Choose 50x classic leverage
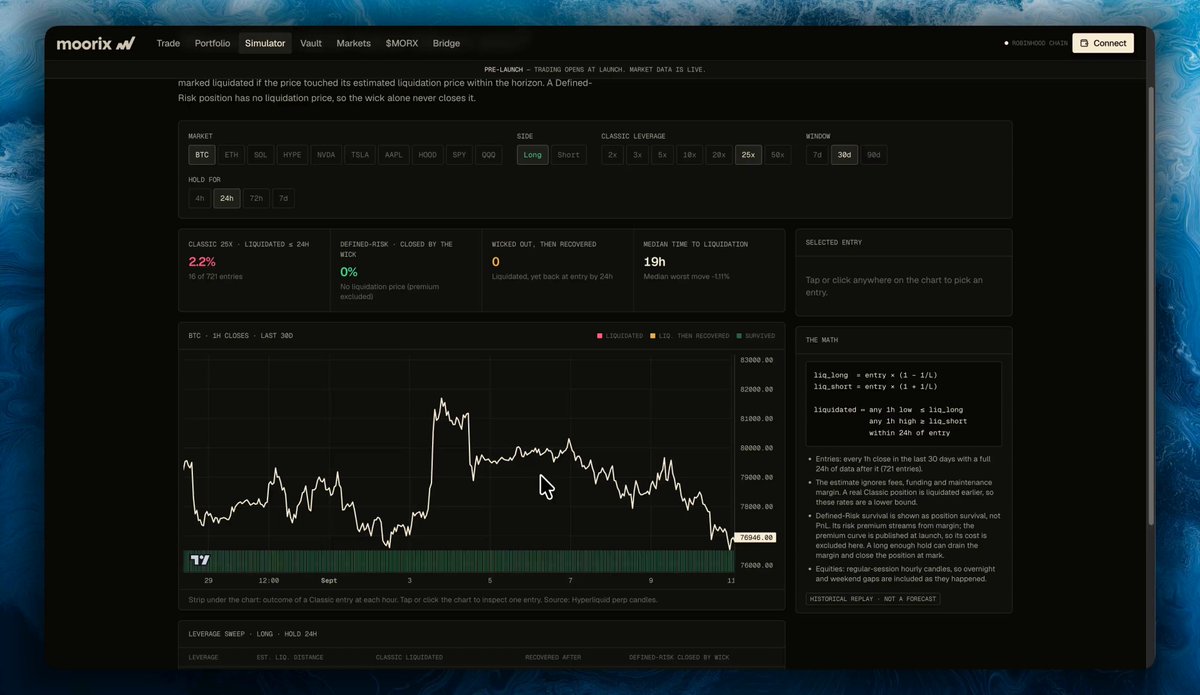 778,155
